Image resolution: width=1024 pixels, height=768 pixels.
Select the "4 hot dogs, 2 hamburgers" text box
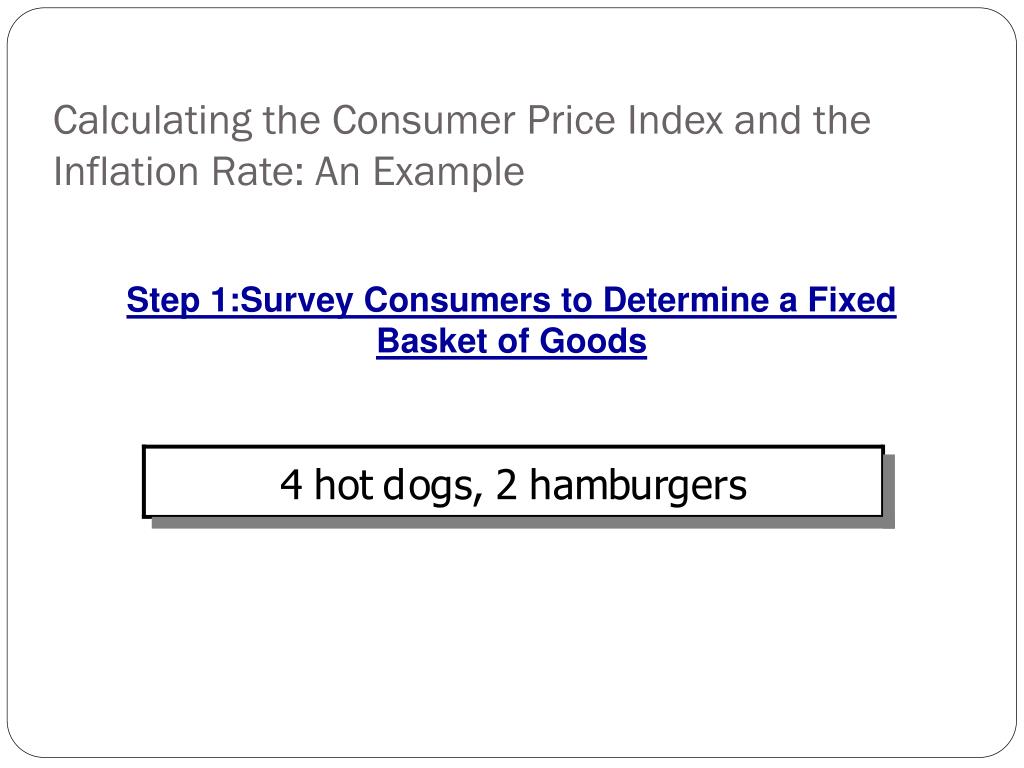(x=513, y=482)
